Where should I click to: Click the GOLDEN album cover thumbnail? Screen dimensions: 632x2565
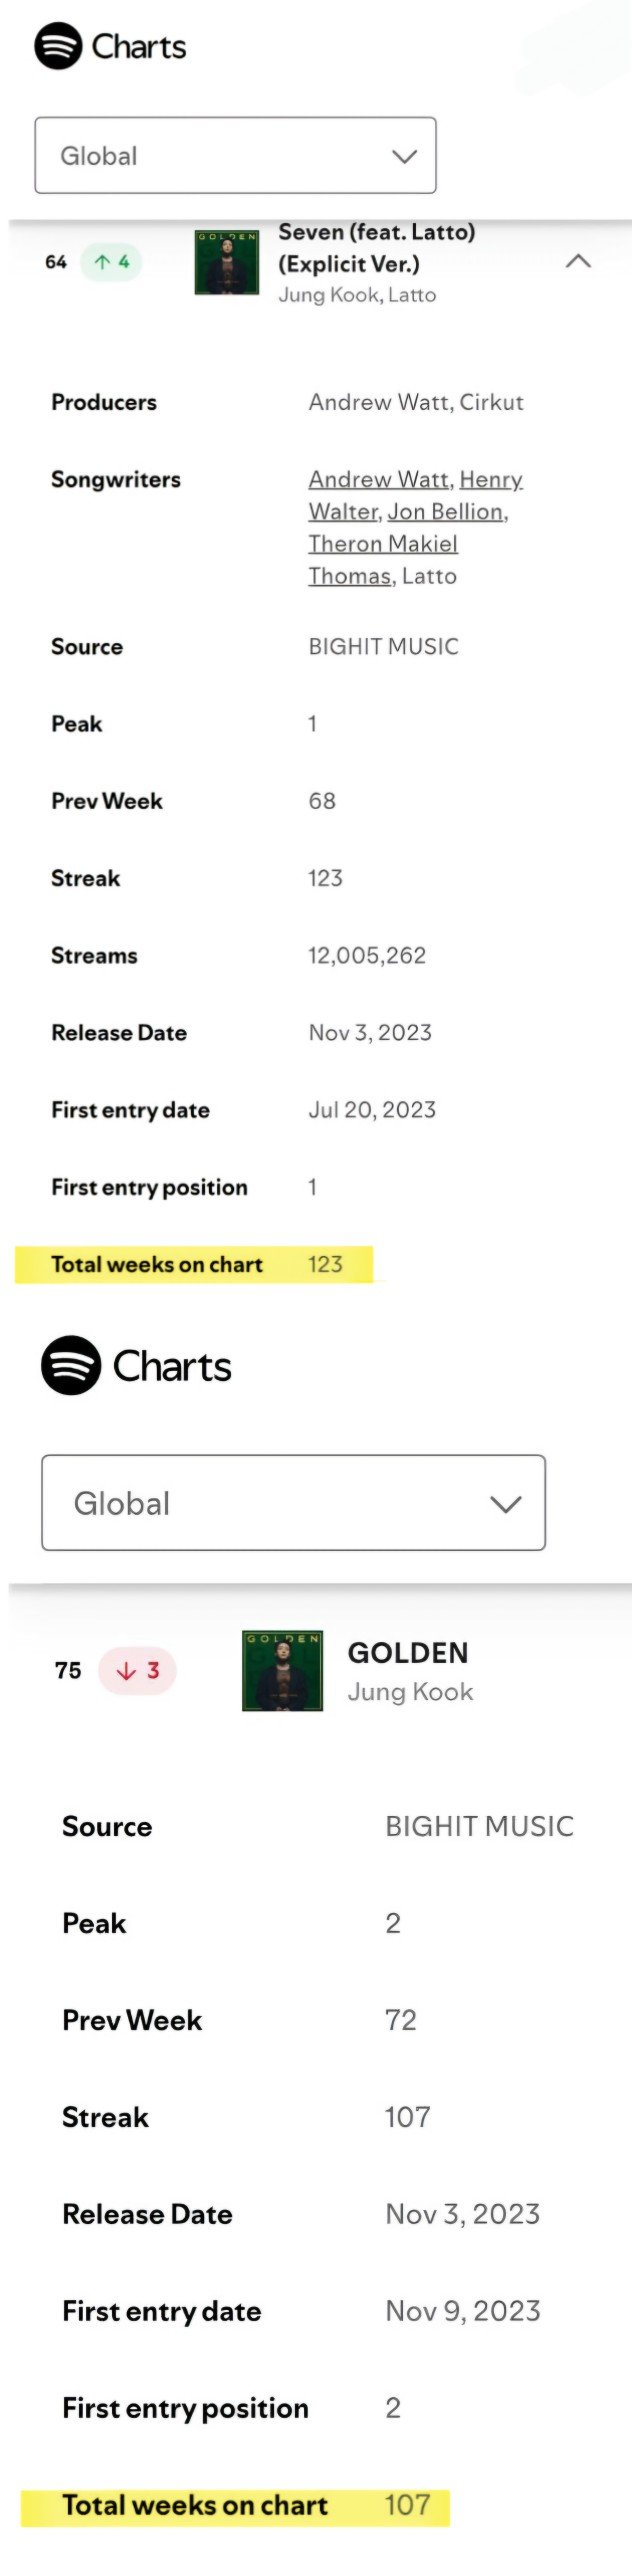[x=282, y=1670]
